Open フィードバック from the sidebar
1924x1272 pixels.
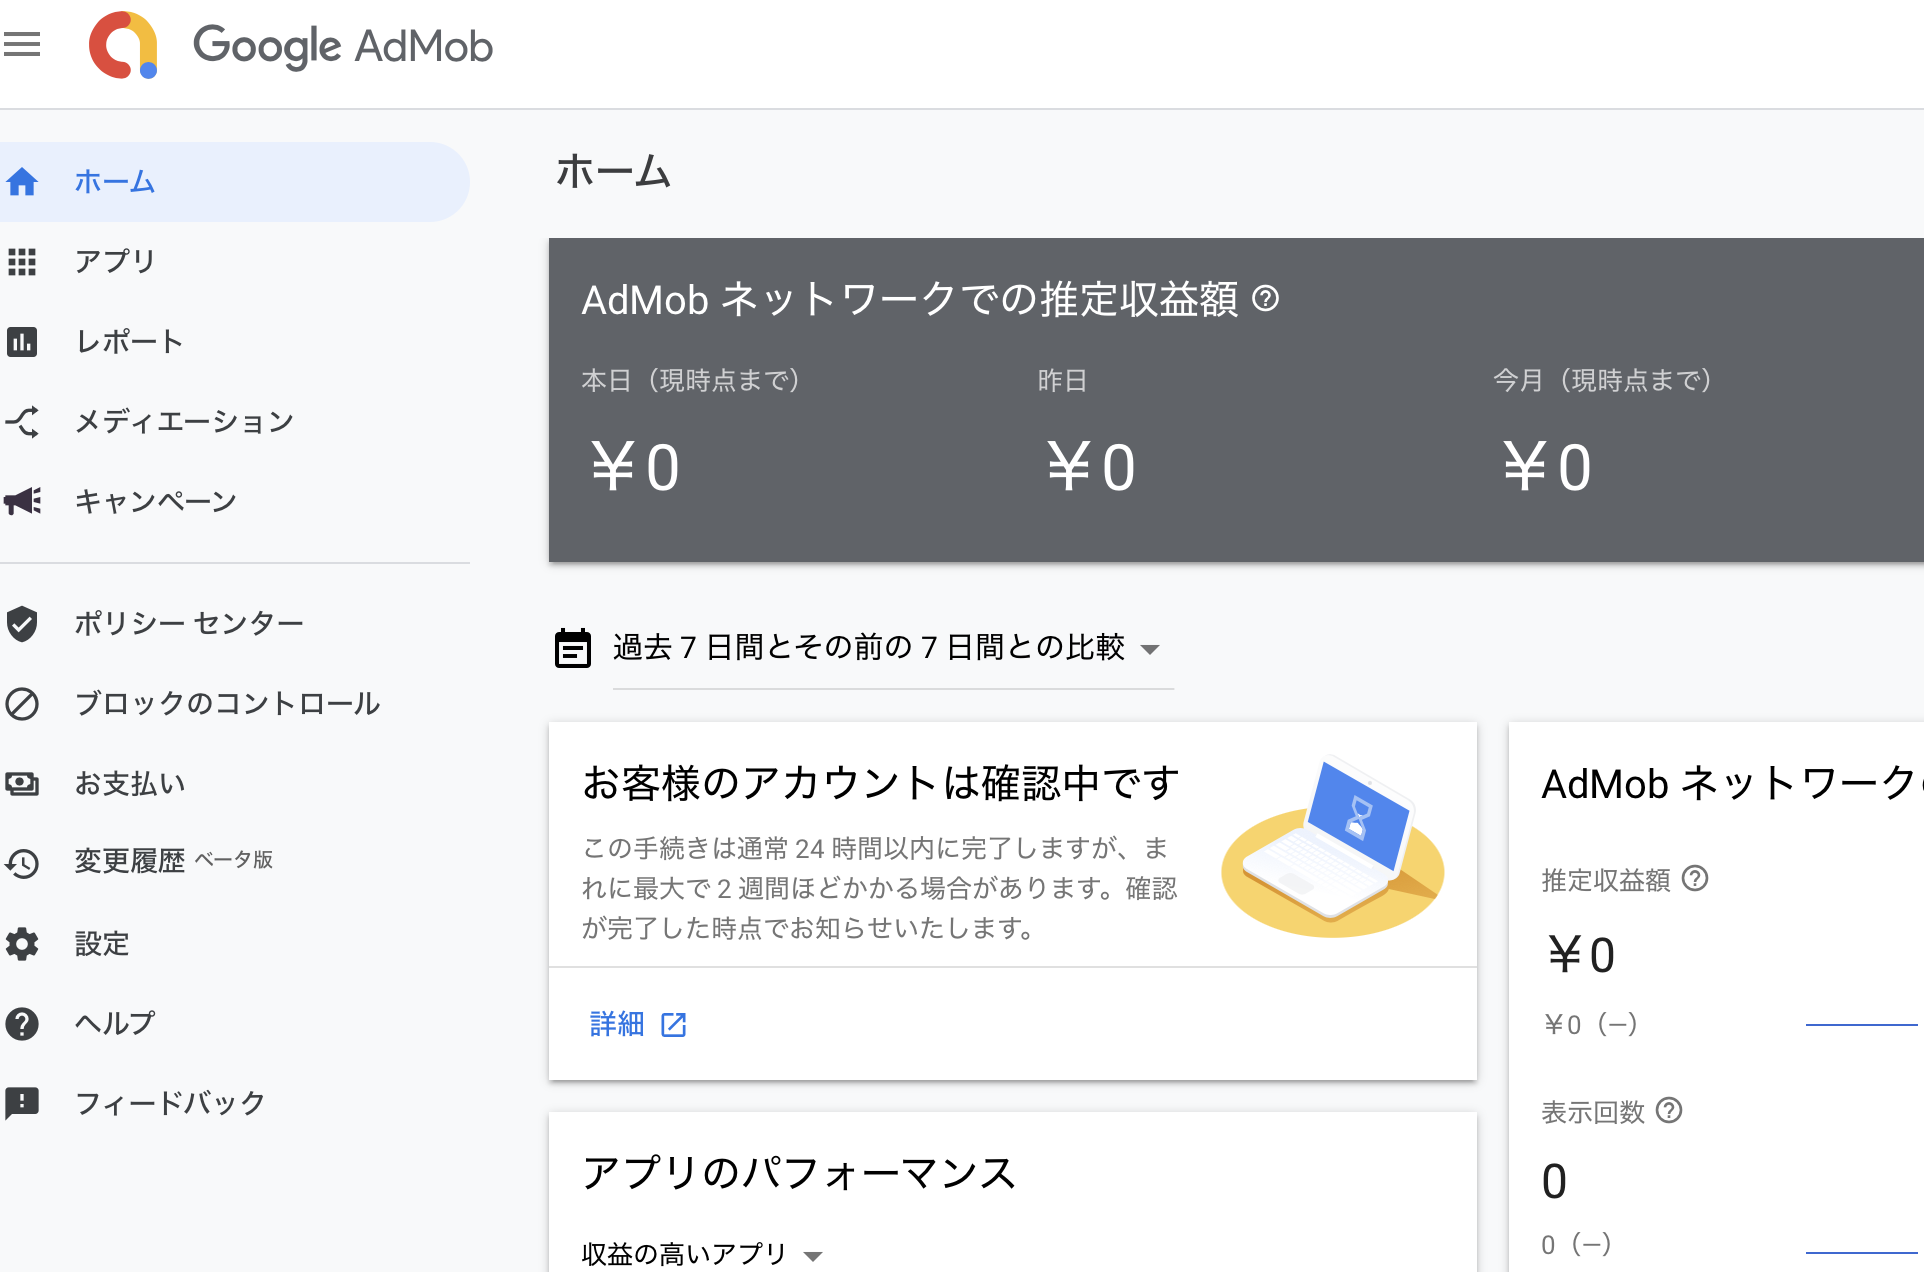(x=170, y=1103)
